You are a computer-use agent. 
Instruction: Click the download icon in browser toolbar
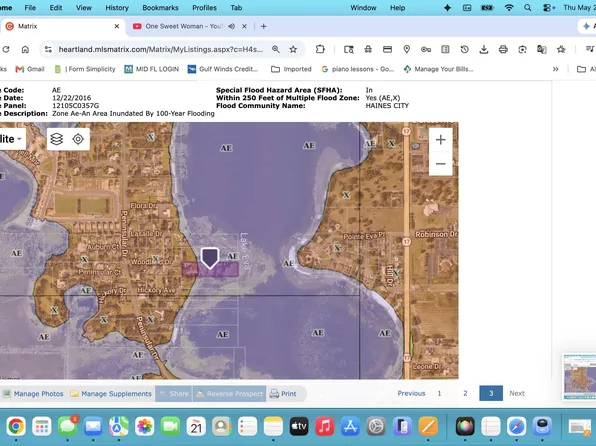pyautogui.click(x=483, y=49)
